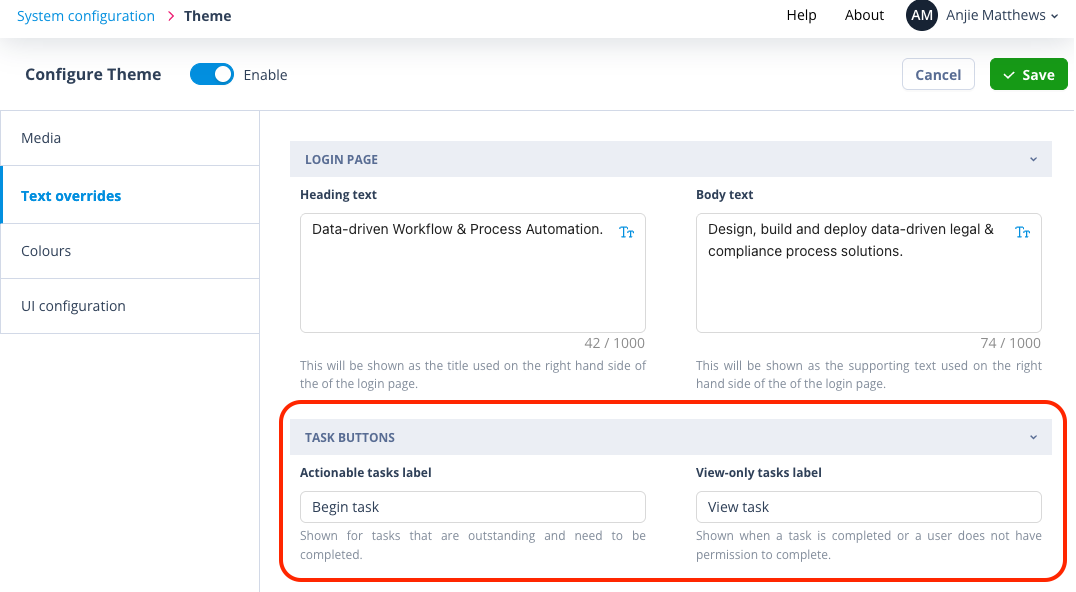
Task: Open the Help menu item
Action: (x=801, y=15)
